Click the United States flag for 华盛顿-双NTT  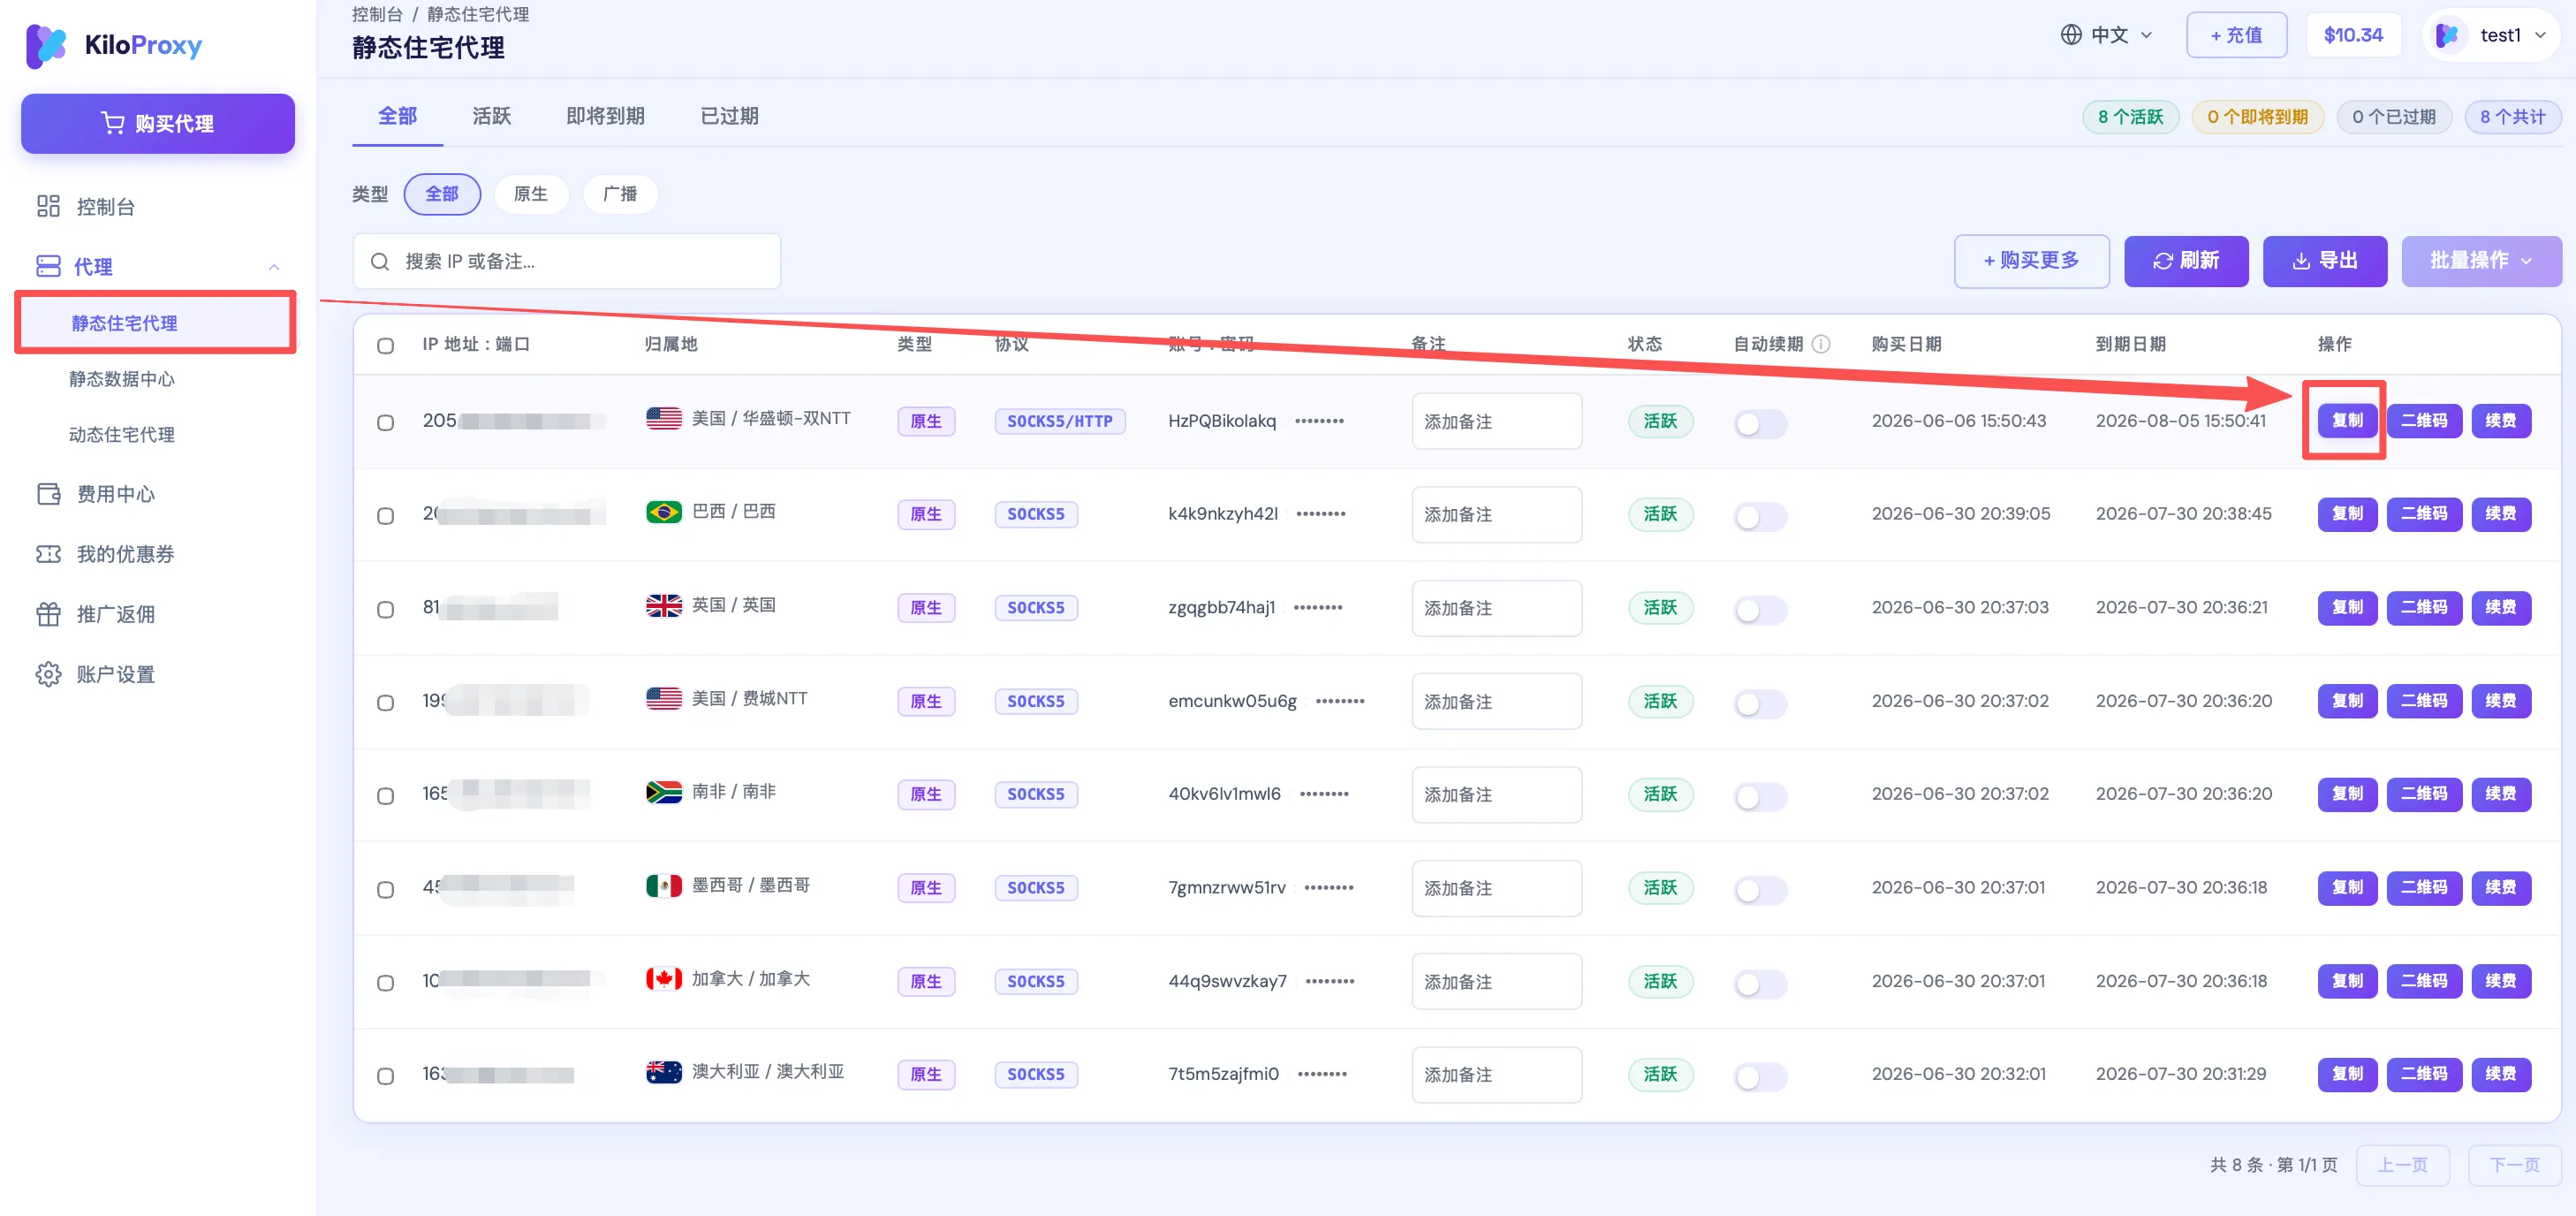(664, 418)
